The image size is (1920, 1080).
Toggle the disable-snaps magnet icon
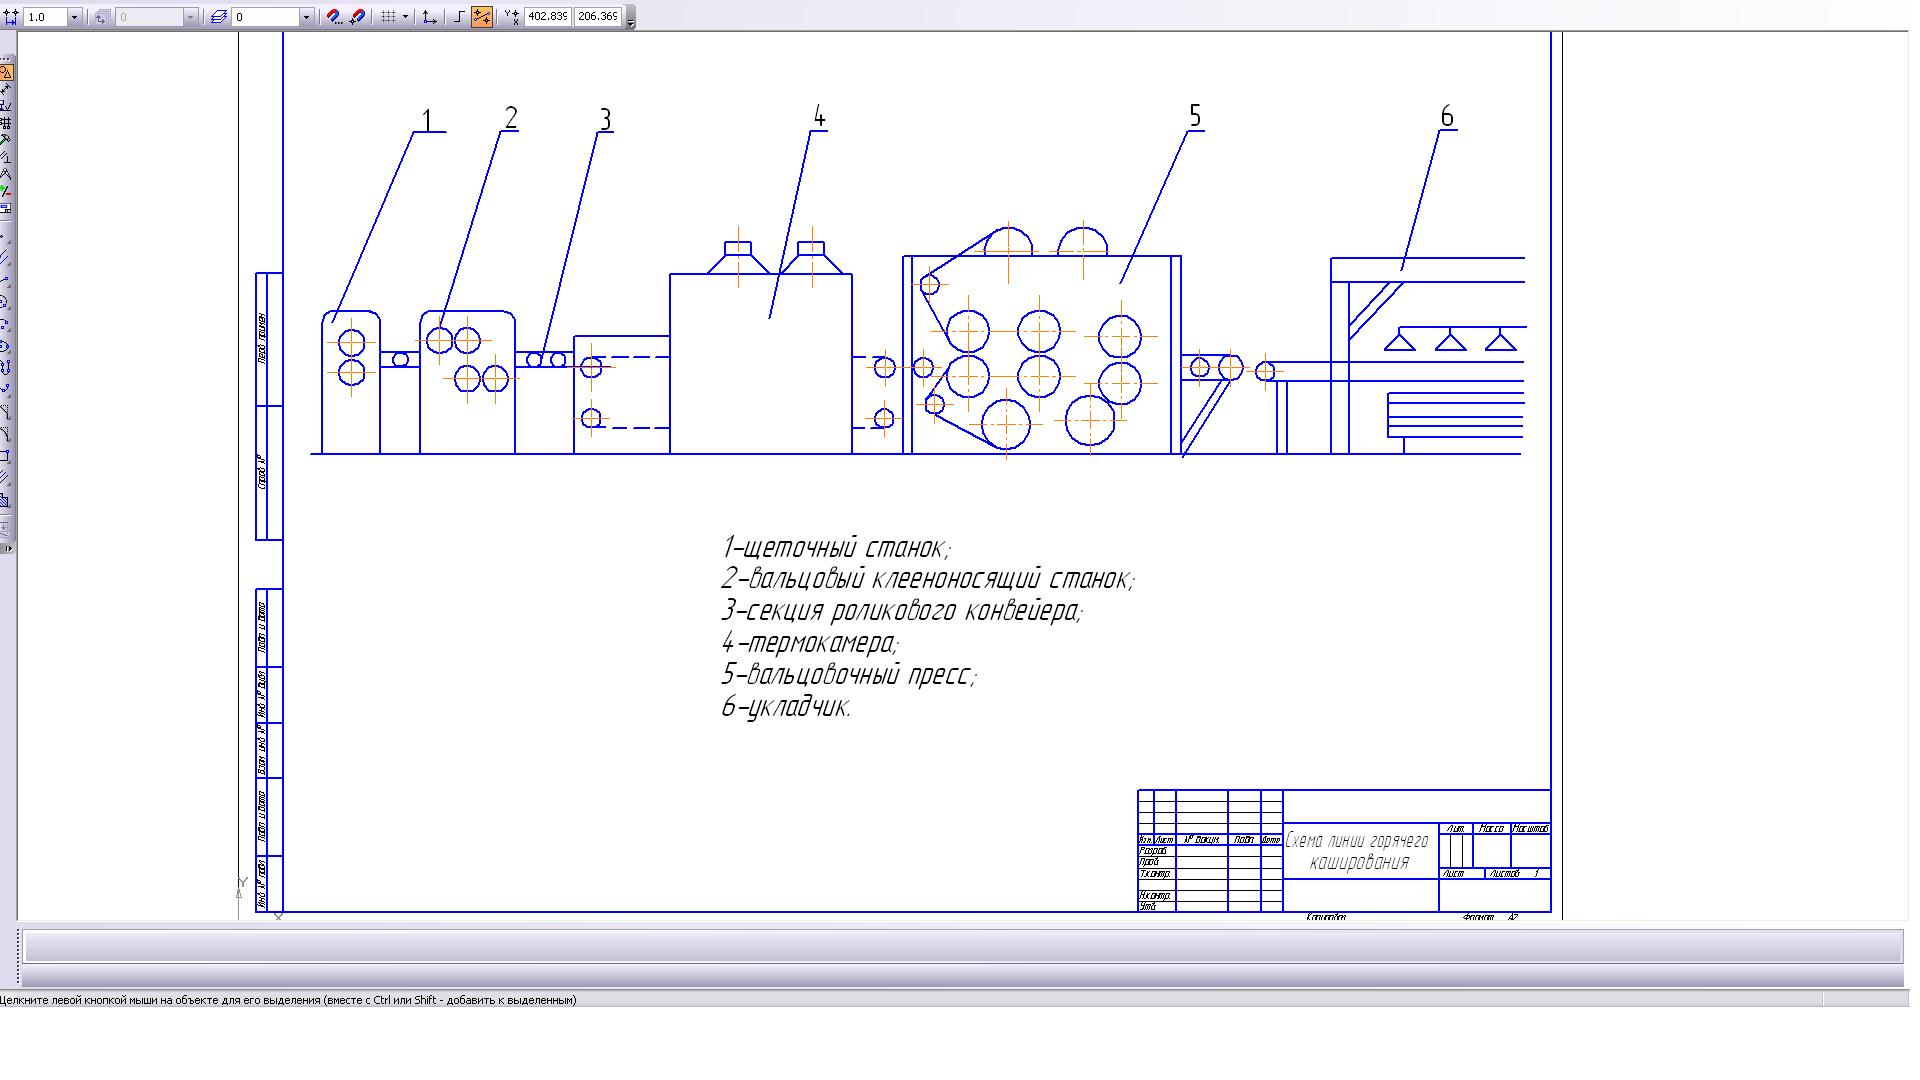pos(358,17)
